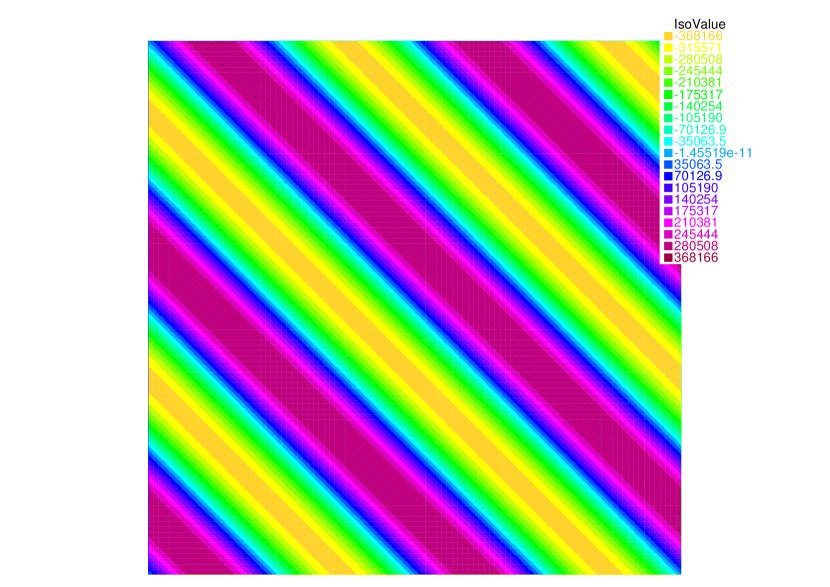
Task: Click the legend label -368166
Action: tap(698, 36)
